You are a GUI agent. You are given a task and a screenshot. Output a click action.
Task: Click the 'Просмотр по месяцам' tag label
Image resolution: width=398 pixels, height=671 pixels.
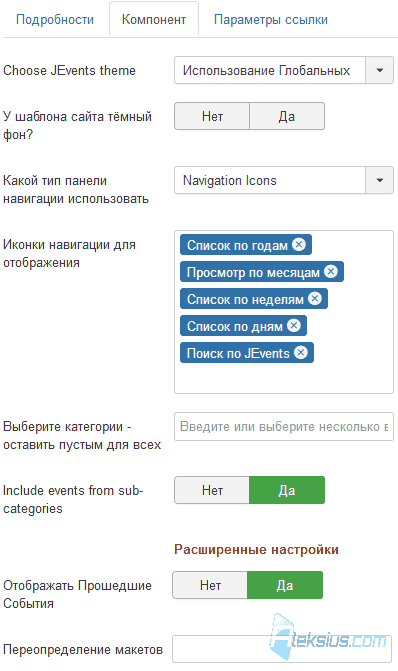(x=253, y=272)
